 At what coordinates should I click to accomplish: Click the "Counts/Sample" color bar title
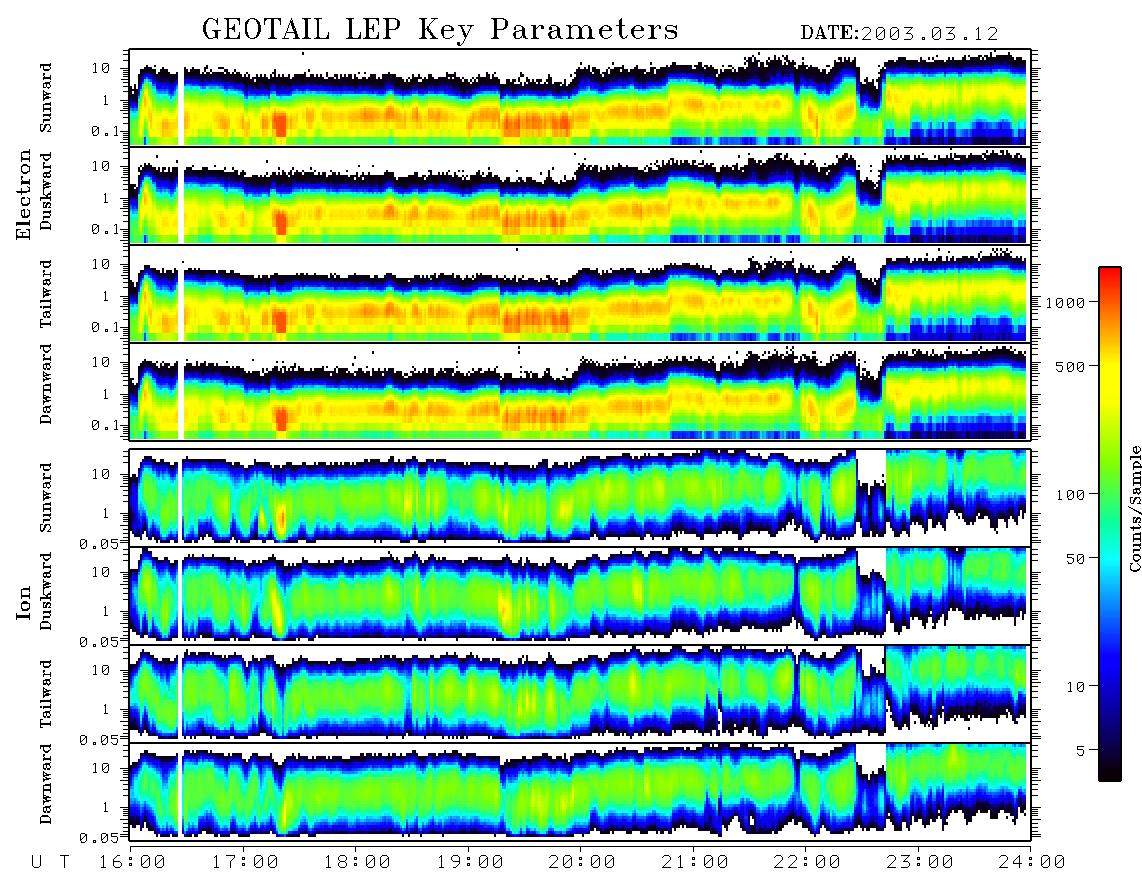pos(1134,508)
